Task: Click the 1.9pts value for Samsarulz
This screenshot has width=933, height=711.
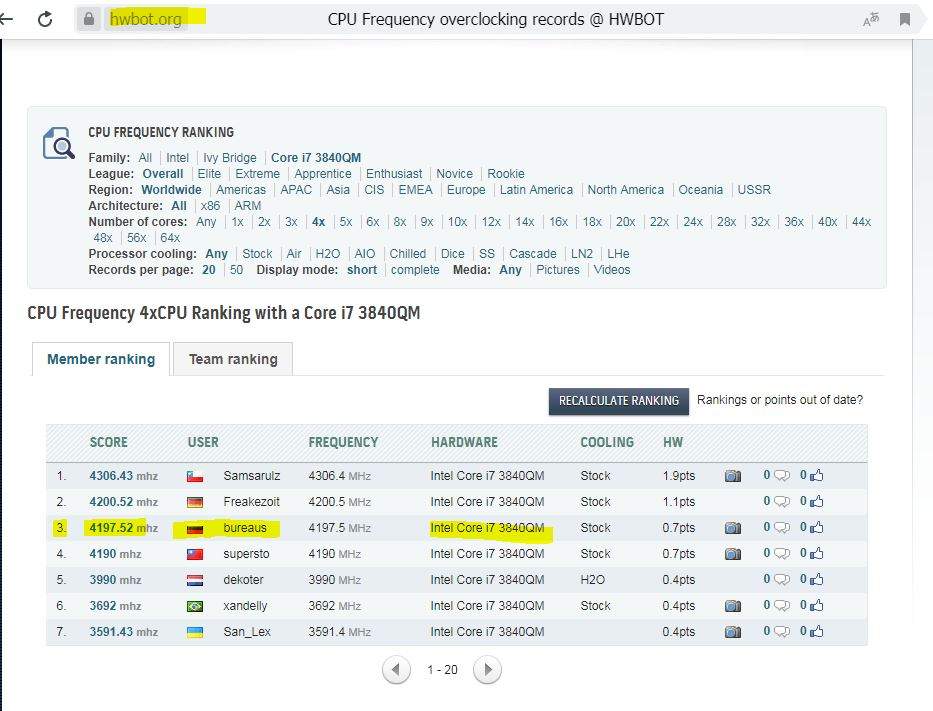Action: click(678, 476)
